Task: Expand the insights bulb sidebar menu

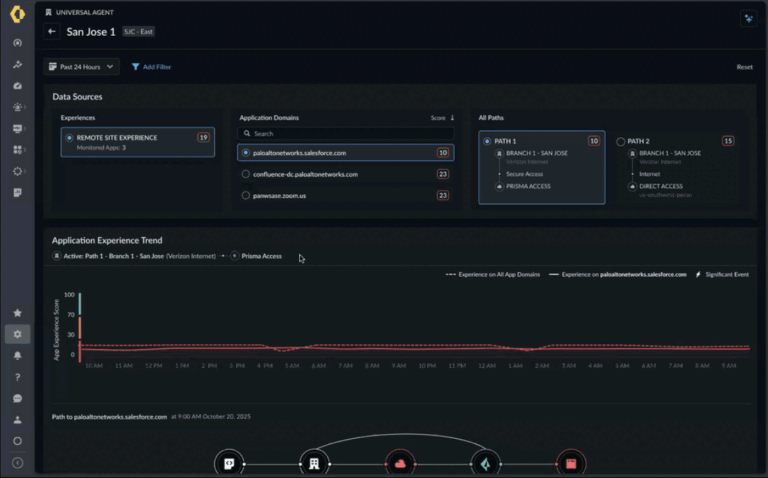Action: point(19,107)
